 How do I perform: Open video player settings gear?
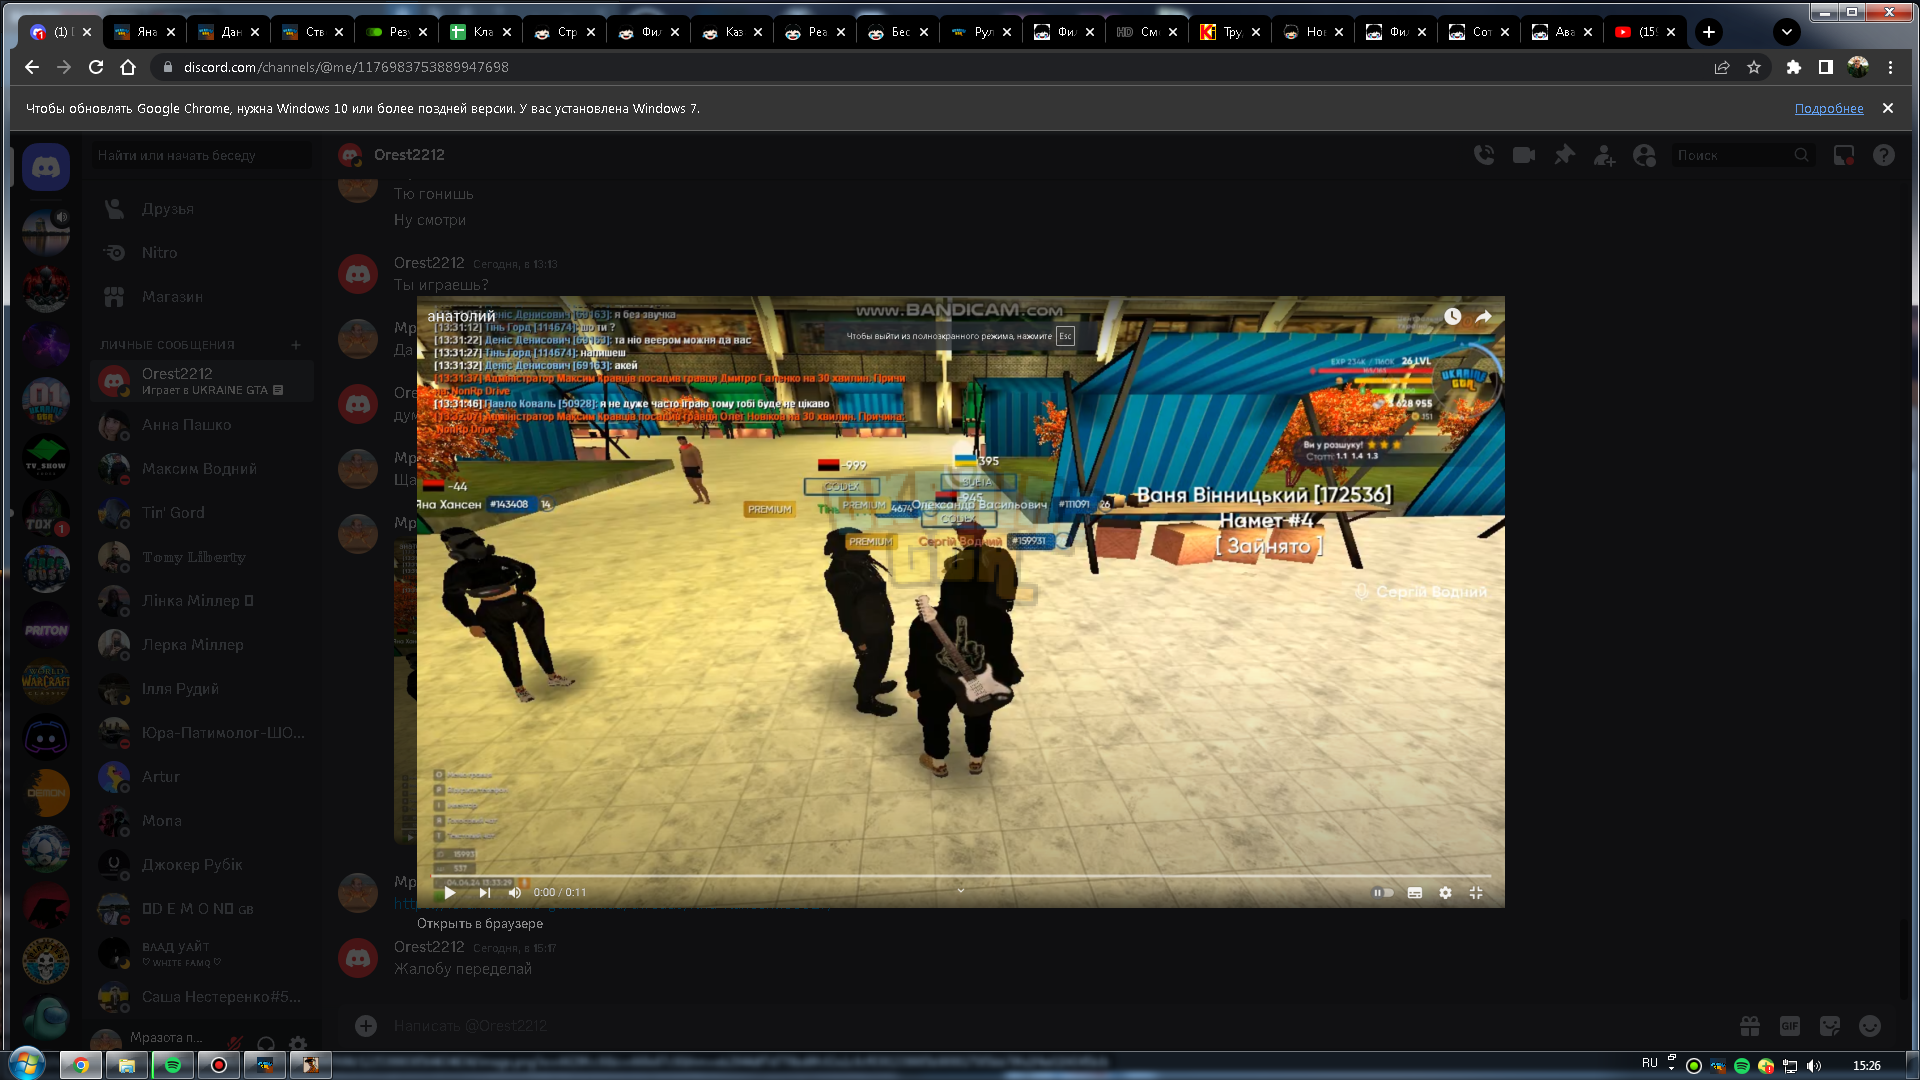pos(1445,892)
